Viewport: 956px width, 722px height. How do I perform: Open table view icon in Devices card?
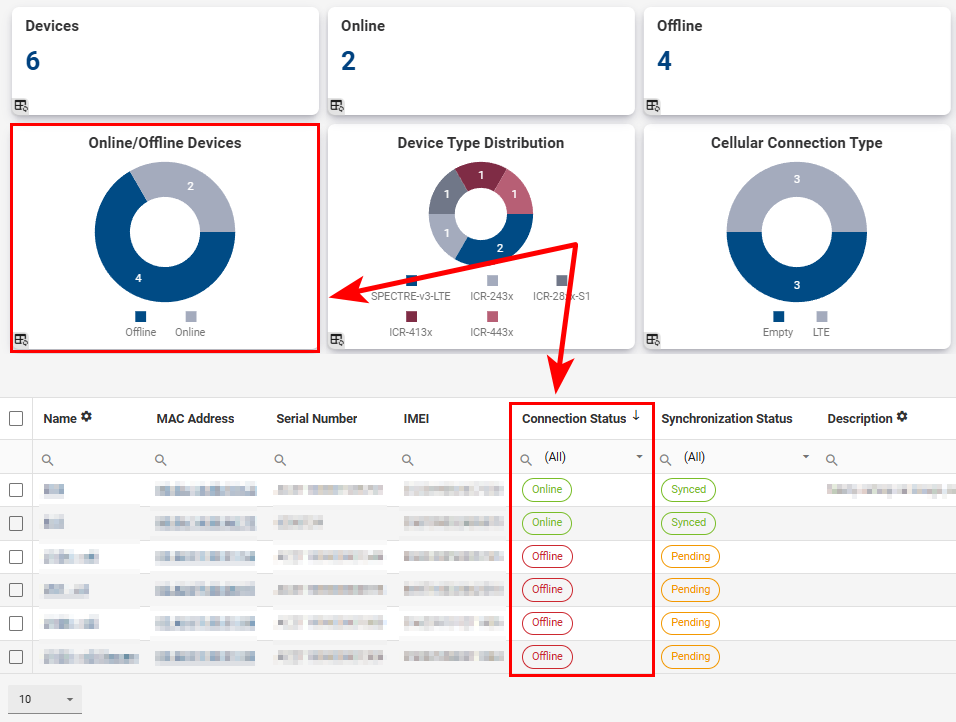coord(21,105)
